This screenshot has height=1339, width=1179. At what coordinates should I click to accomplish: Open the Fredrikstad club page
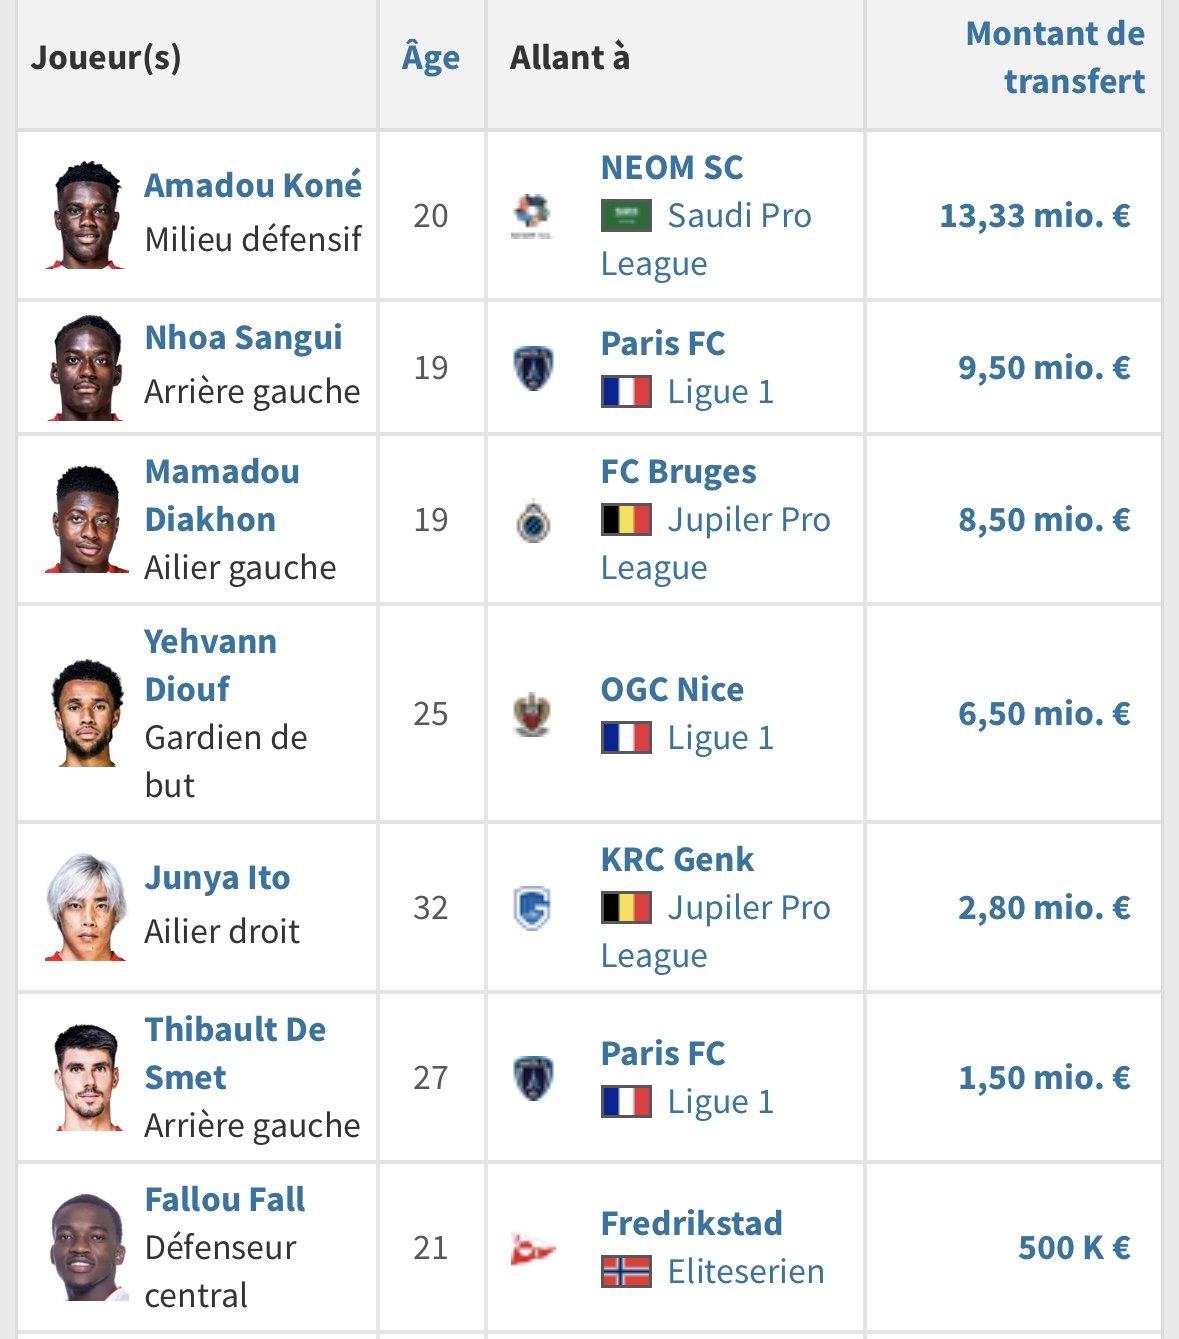pos(691,1224)
